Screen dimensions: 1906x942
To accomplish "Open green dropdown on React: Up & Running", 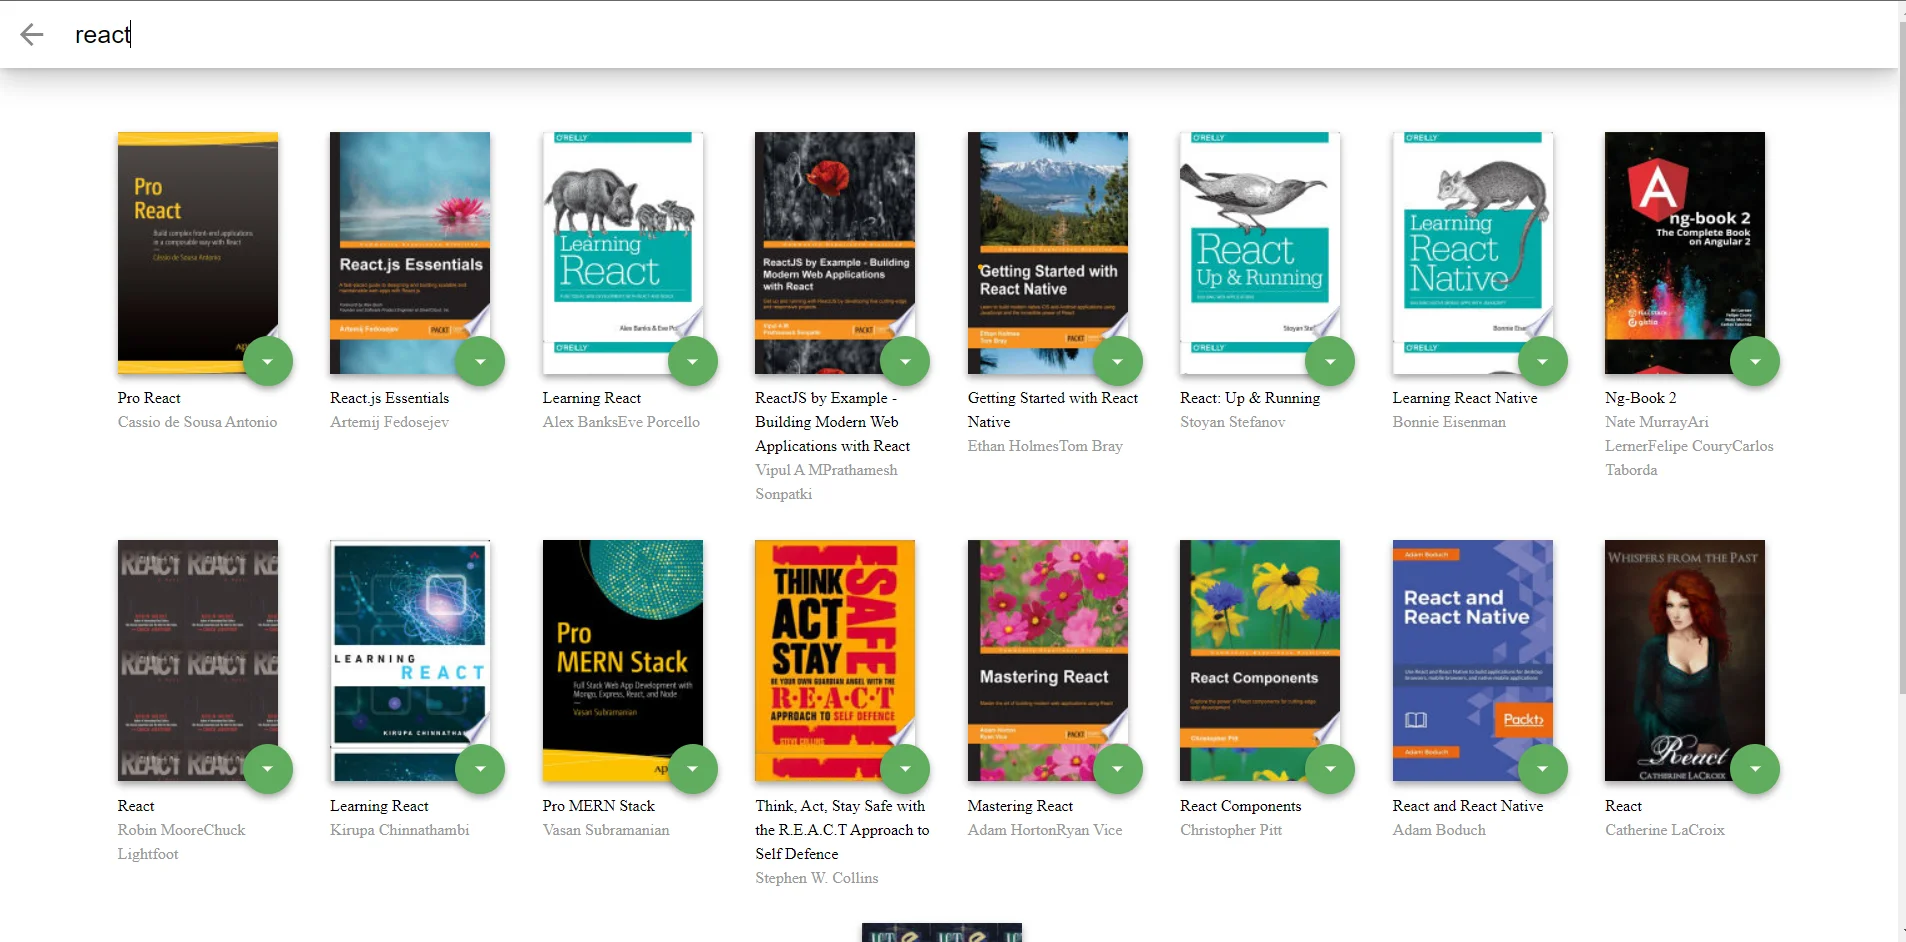I will tap(1330, 361).
